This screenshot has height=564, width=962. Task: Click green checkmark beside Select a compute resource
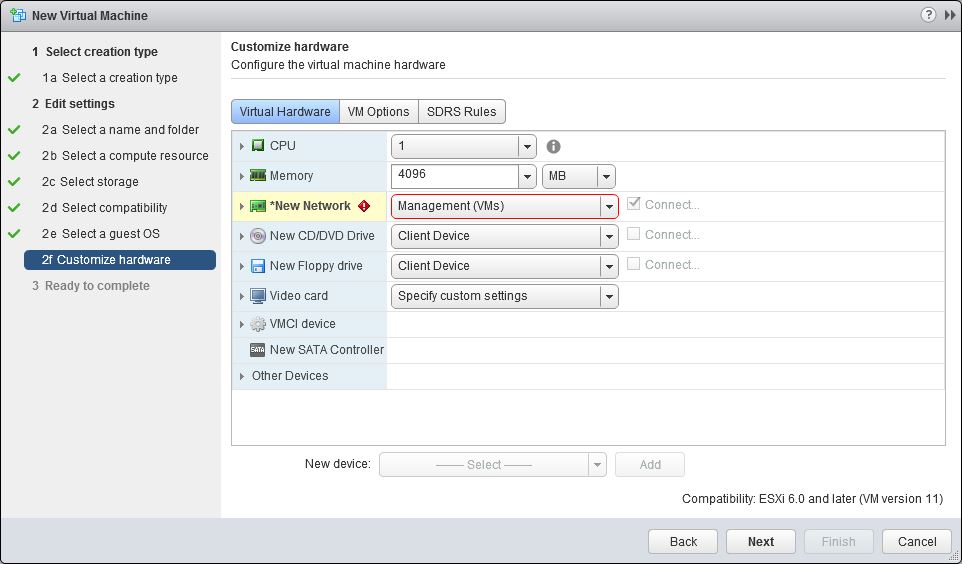point(14,156)
